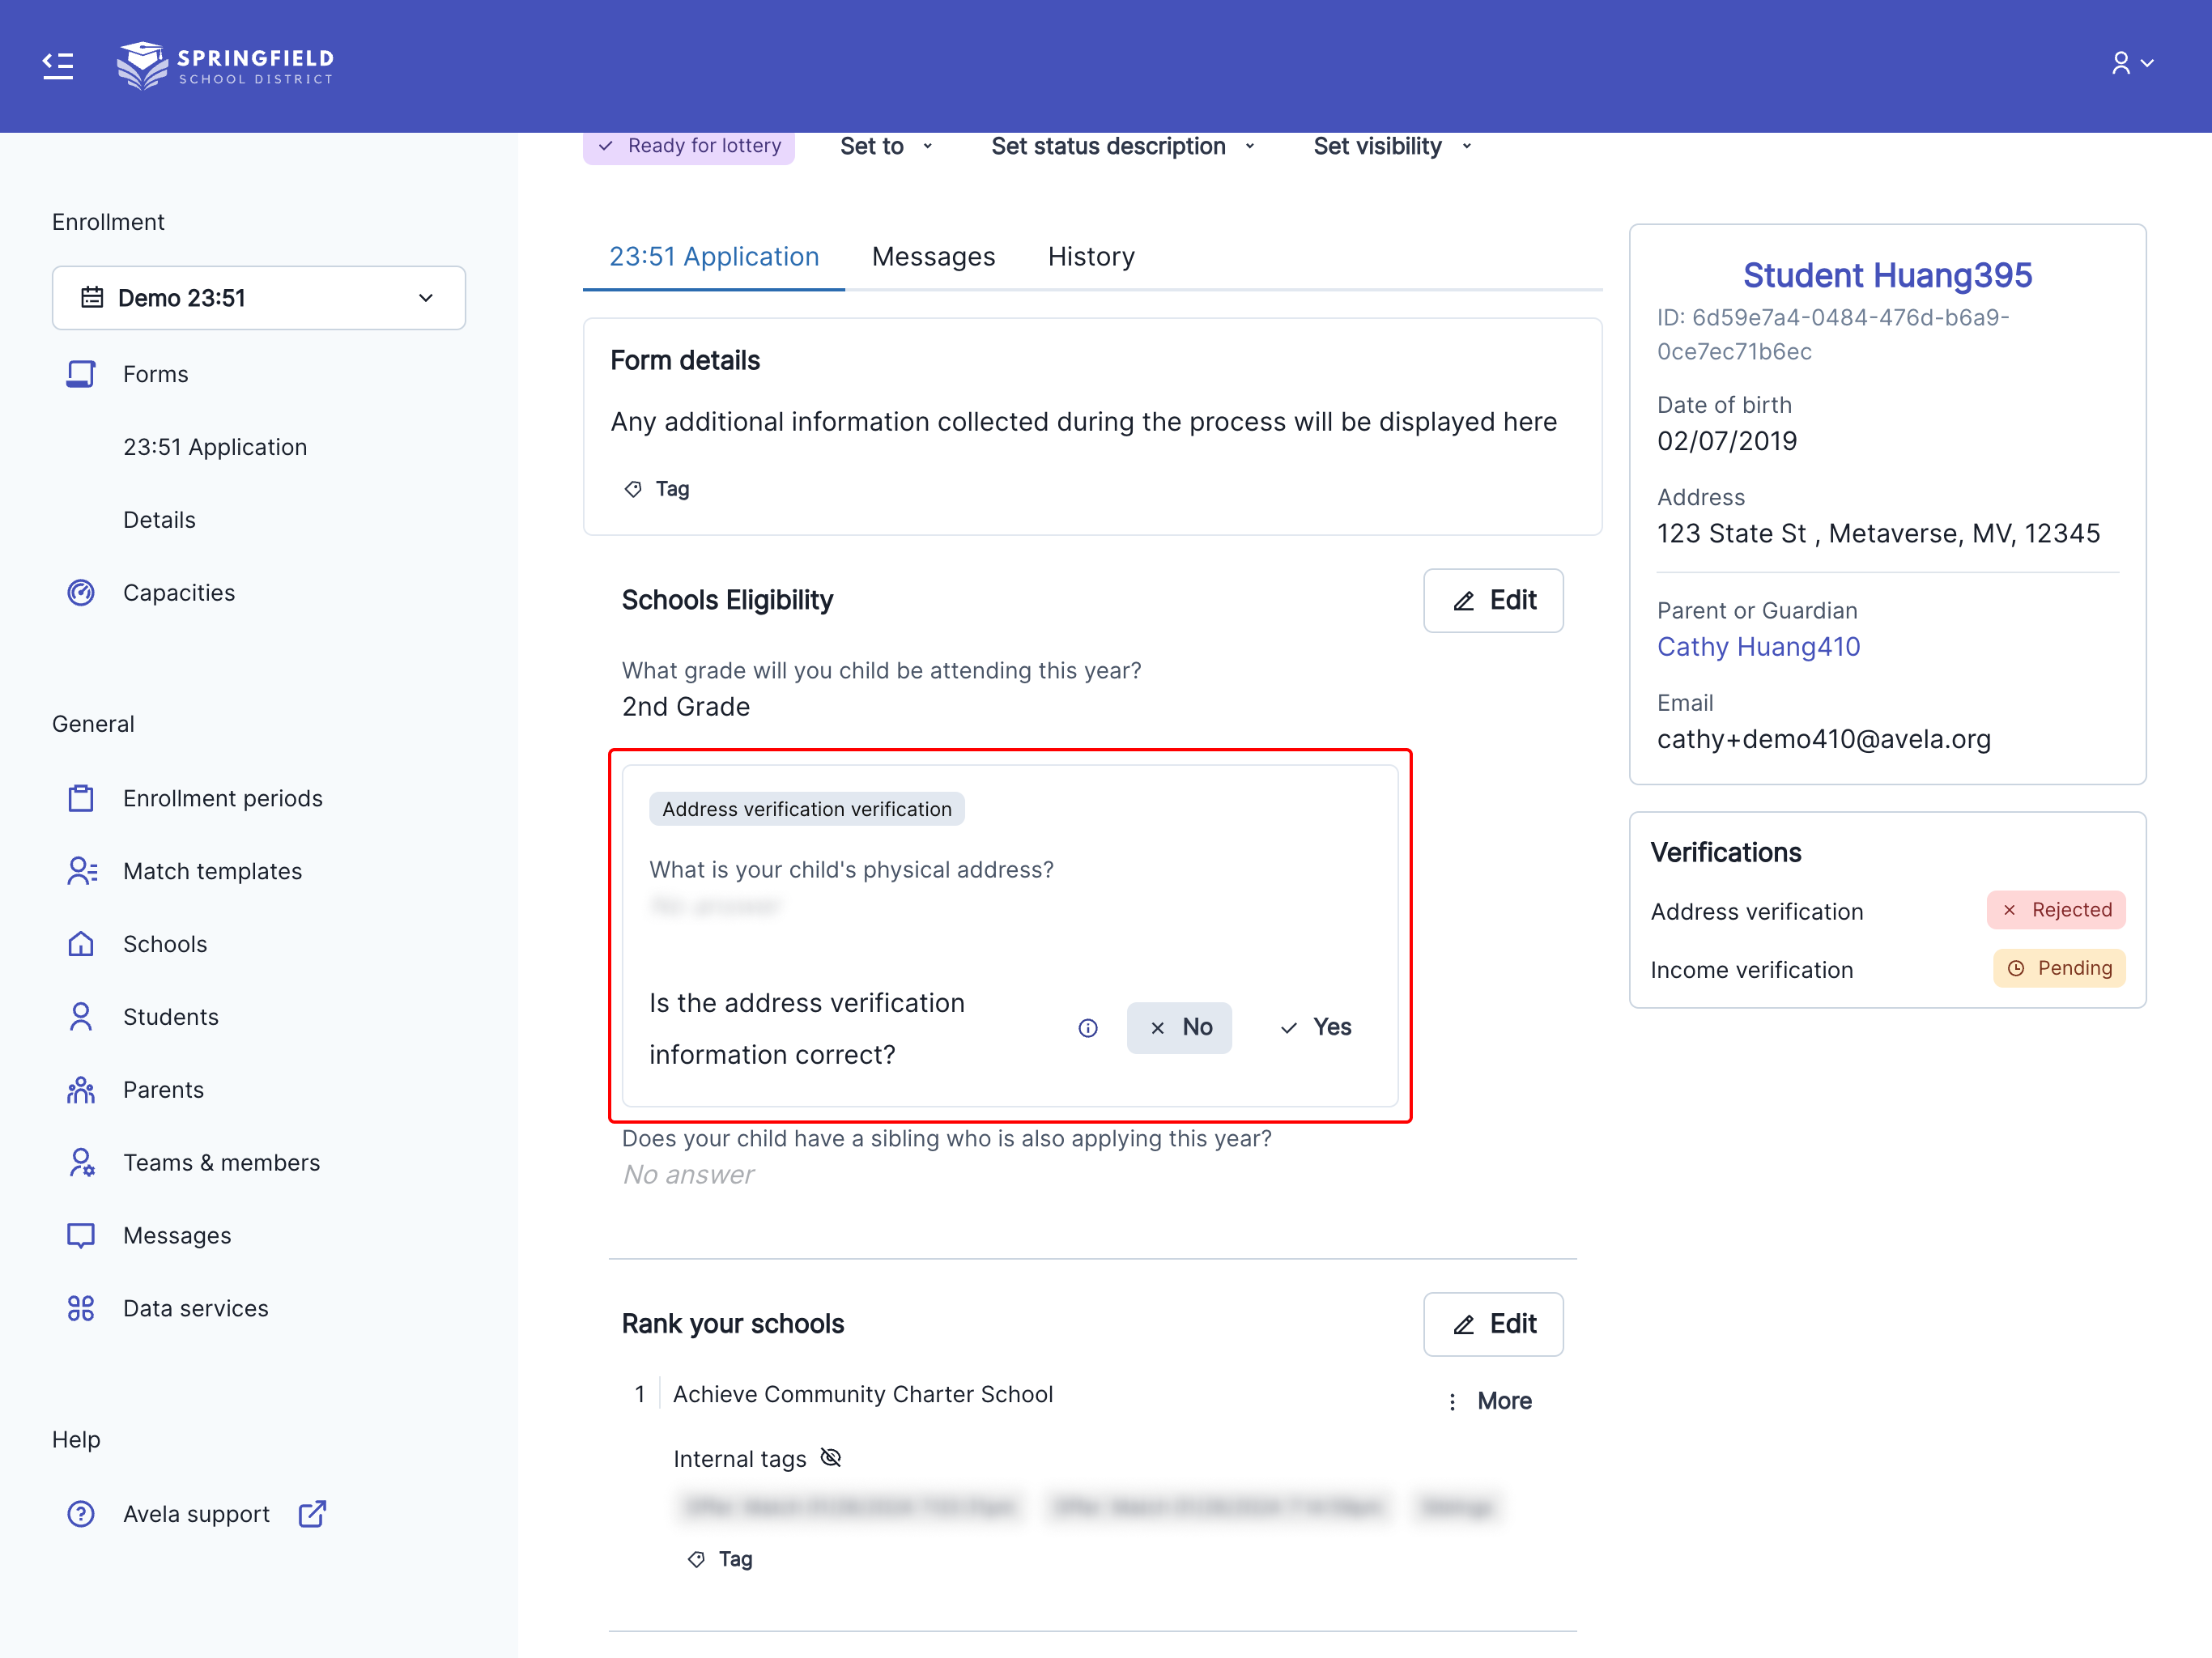
Task: Open More options for Achieve Community Charter School
Action: tap(1490, 1401)
